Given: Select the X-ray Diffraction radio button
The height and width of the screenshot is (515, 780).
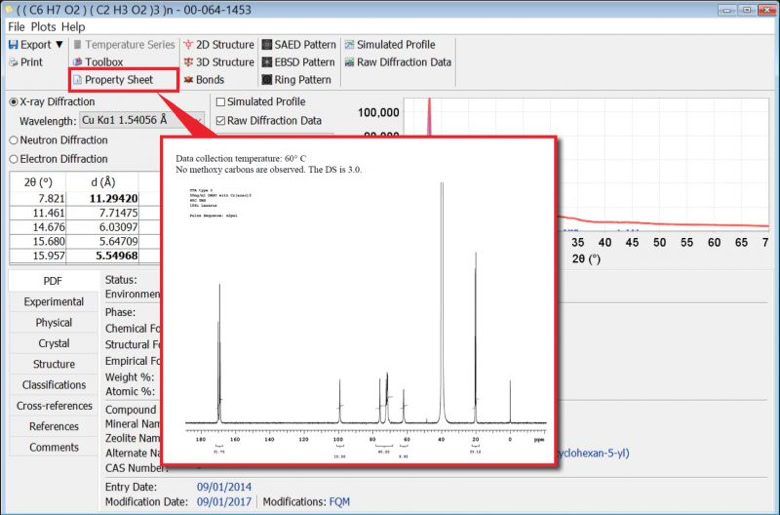Looking at the screenshot, I should pos(13,102).
